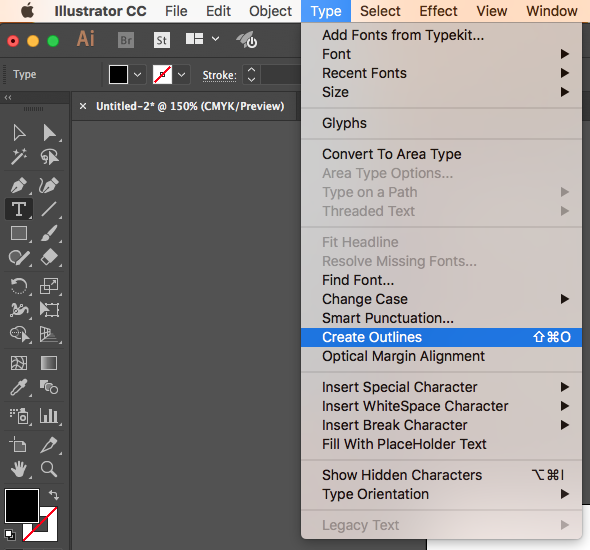
Task: Select the Width/Warp tool
Action: tap(19, 310)
